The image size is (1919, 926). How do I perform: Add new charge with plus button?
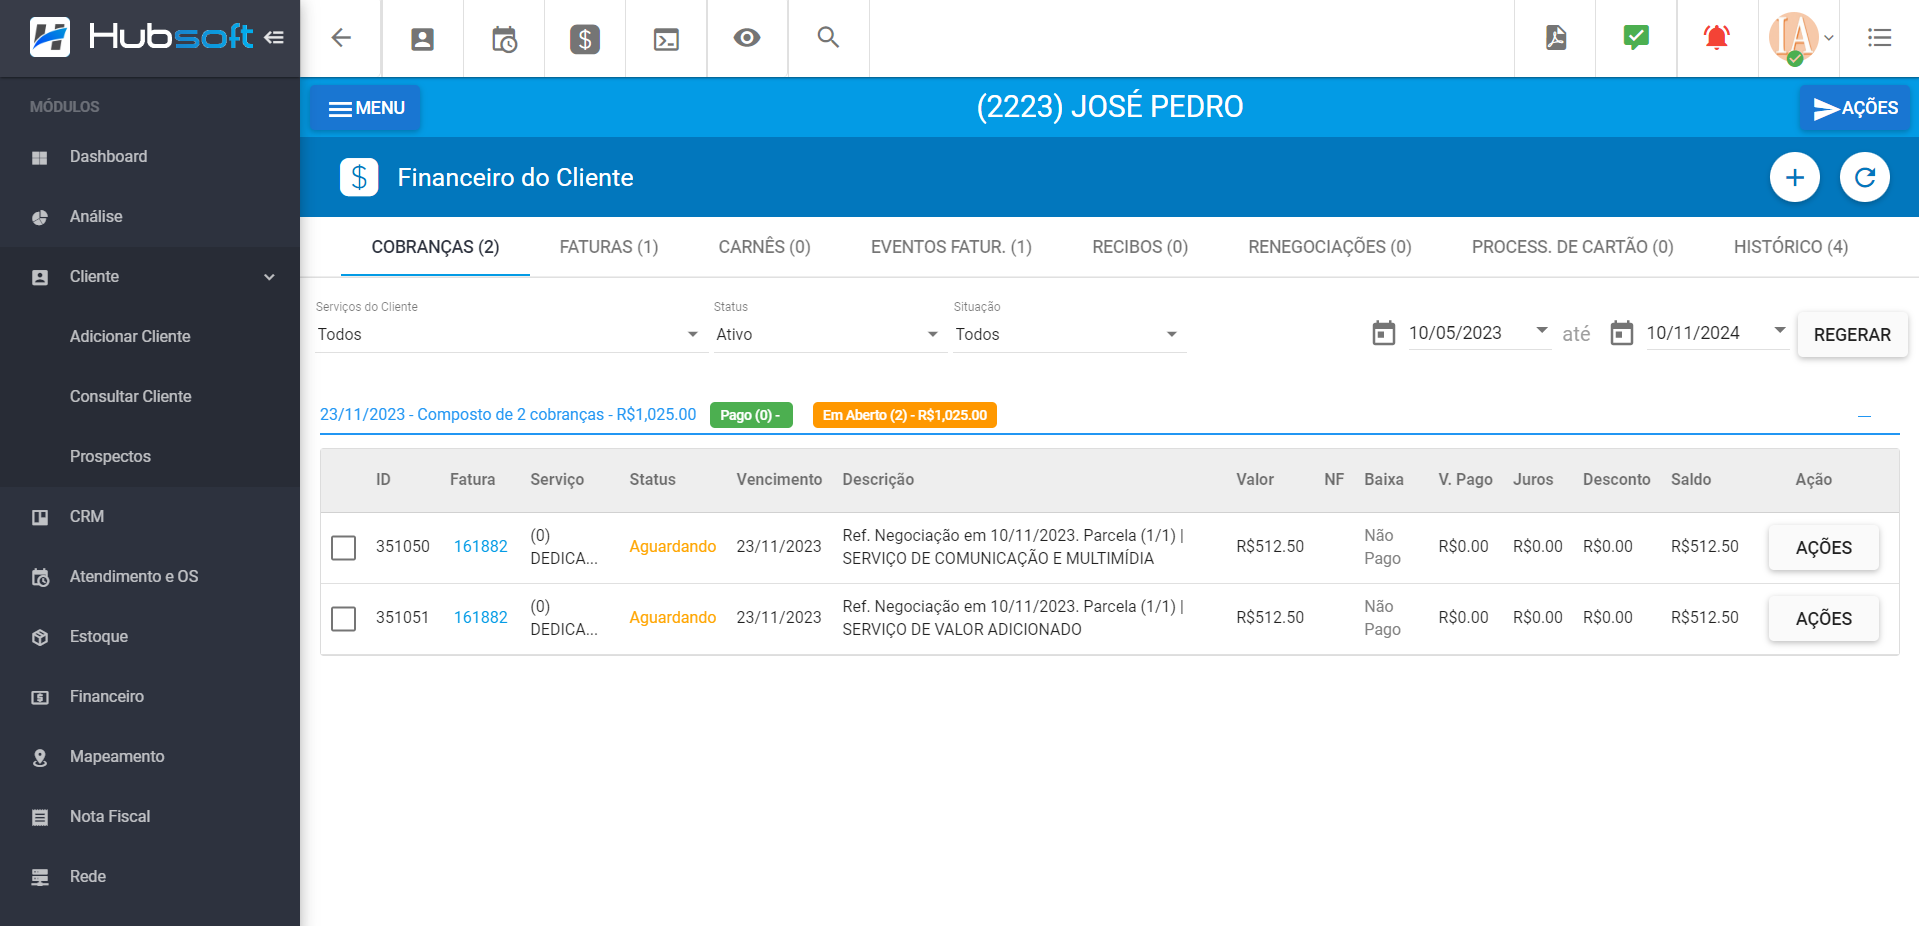(x=1795, y=177)
